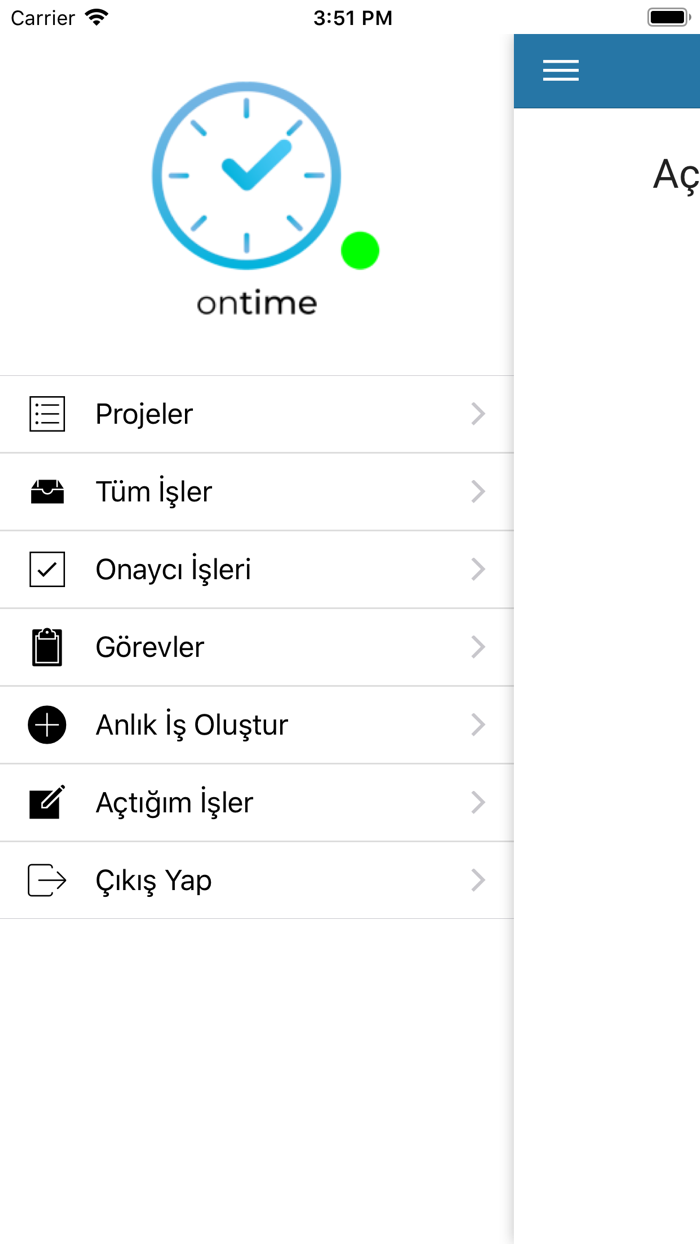This screenshot has height=1244, width=700.
Task: Tap the Onaycı İşleri checkmark icon
Action: click(47, 569)
